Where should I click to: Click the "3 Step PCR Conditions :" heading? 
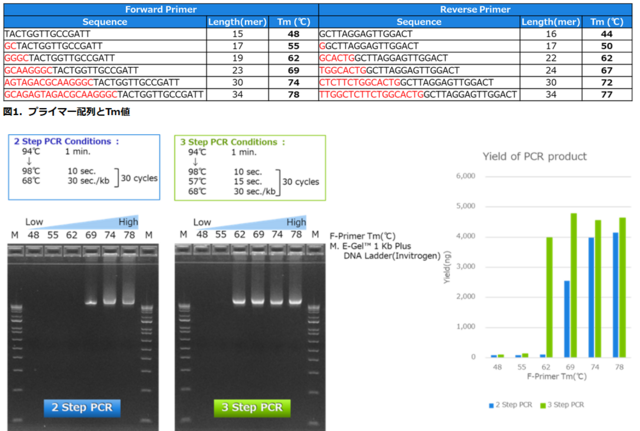[233, 142]
